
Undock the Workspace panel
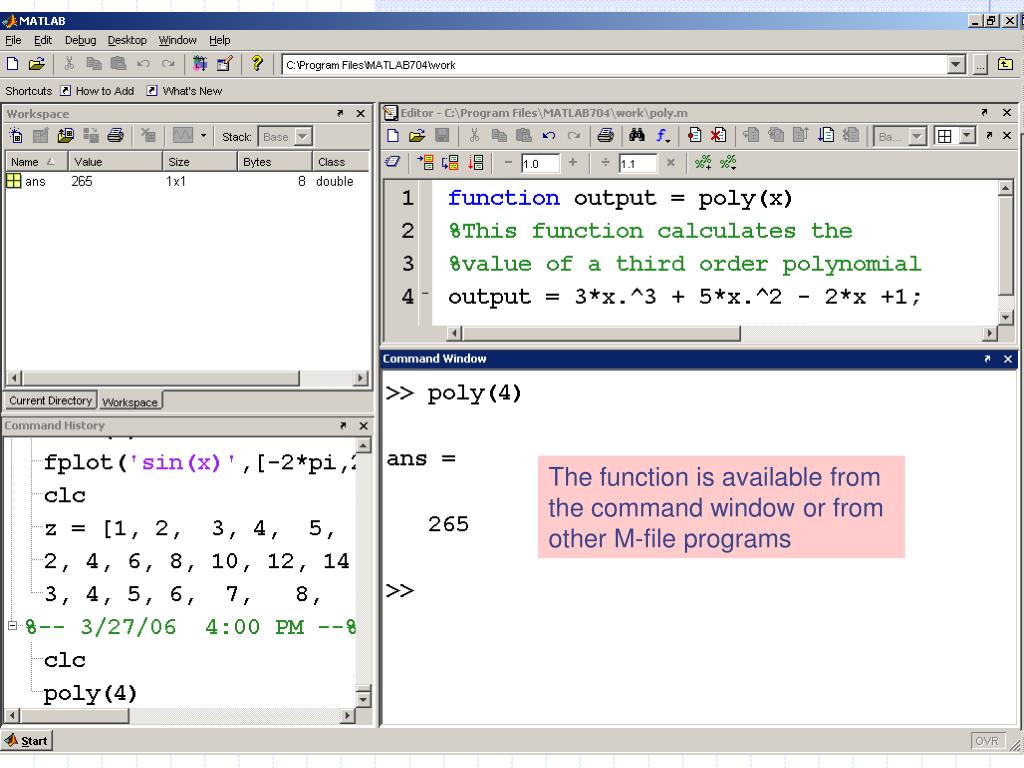click(340, 113)
